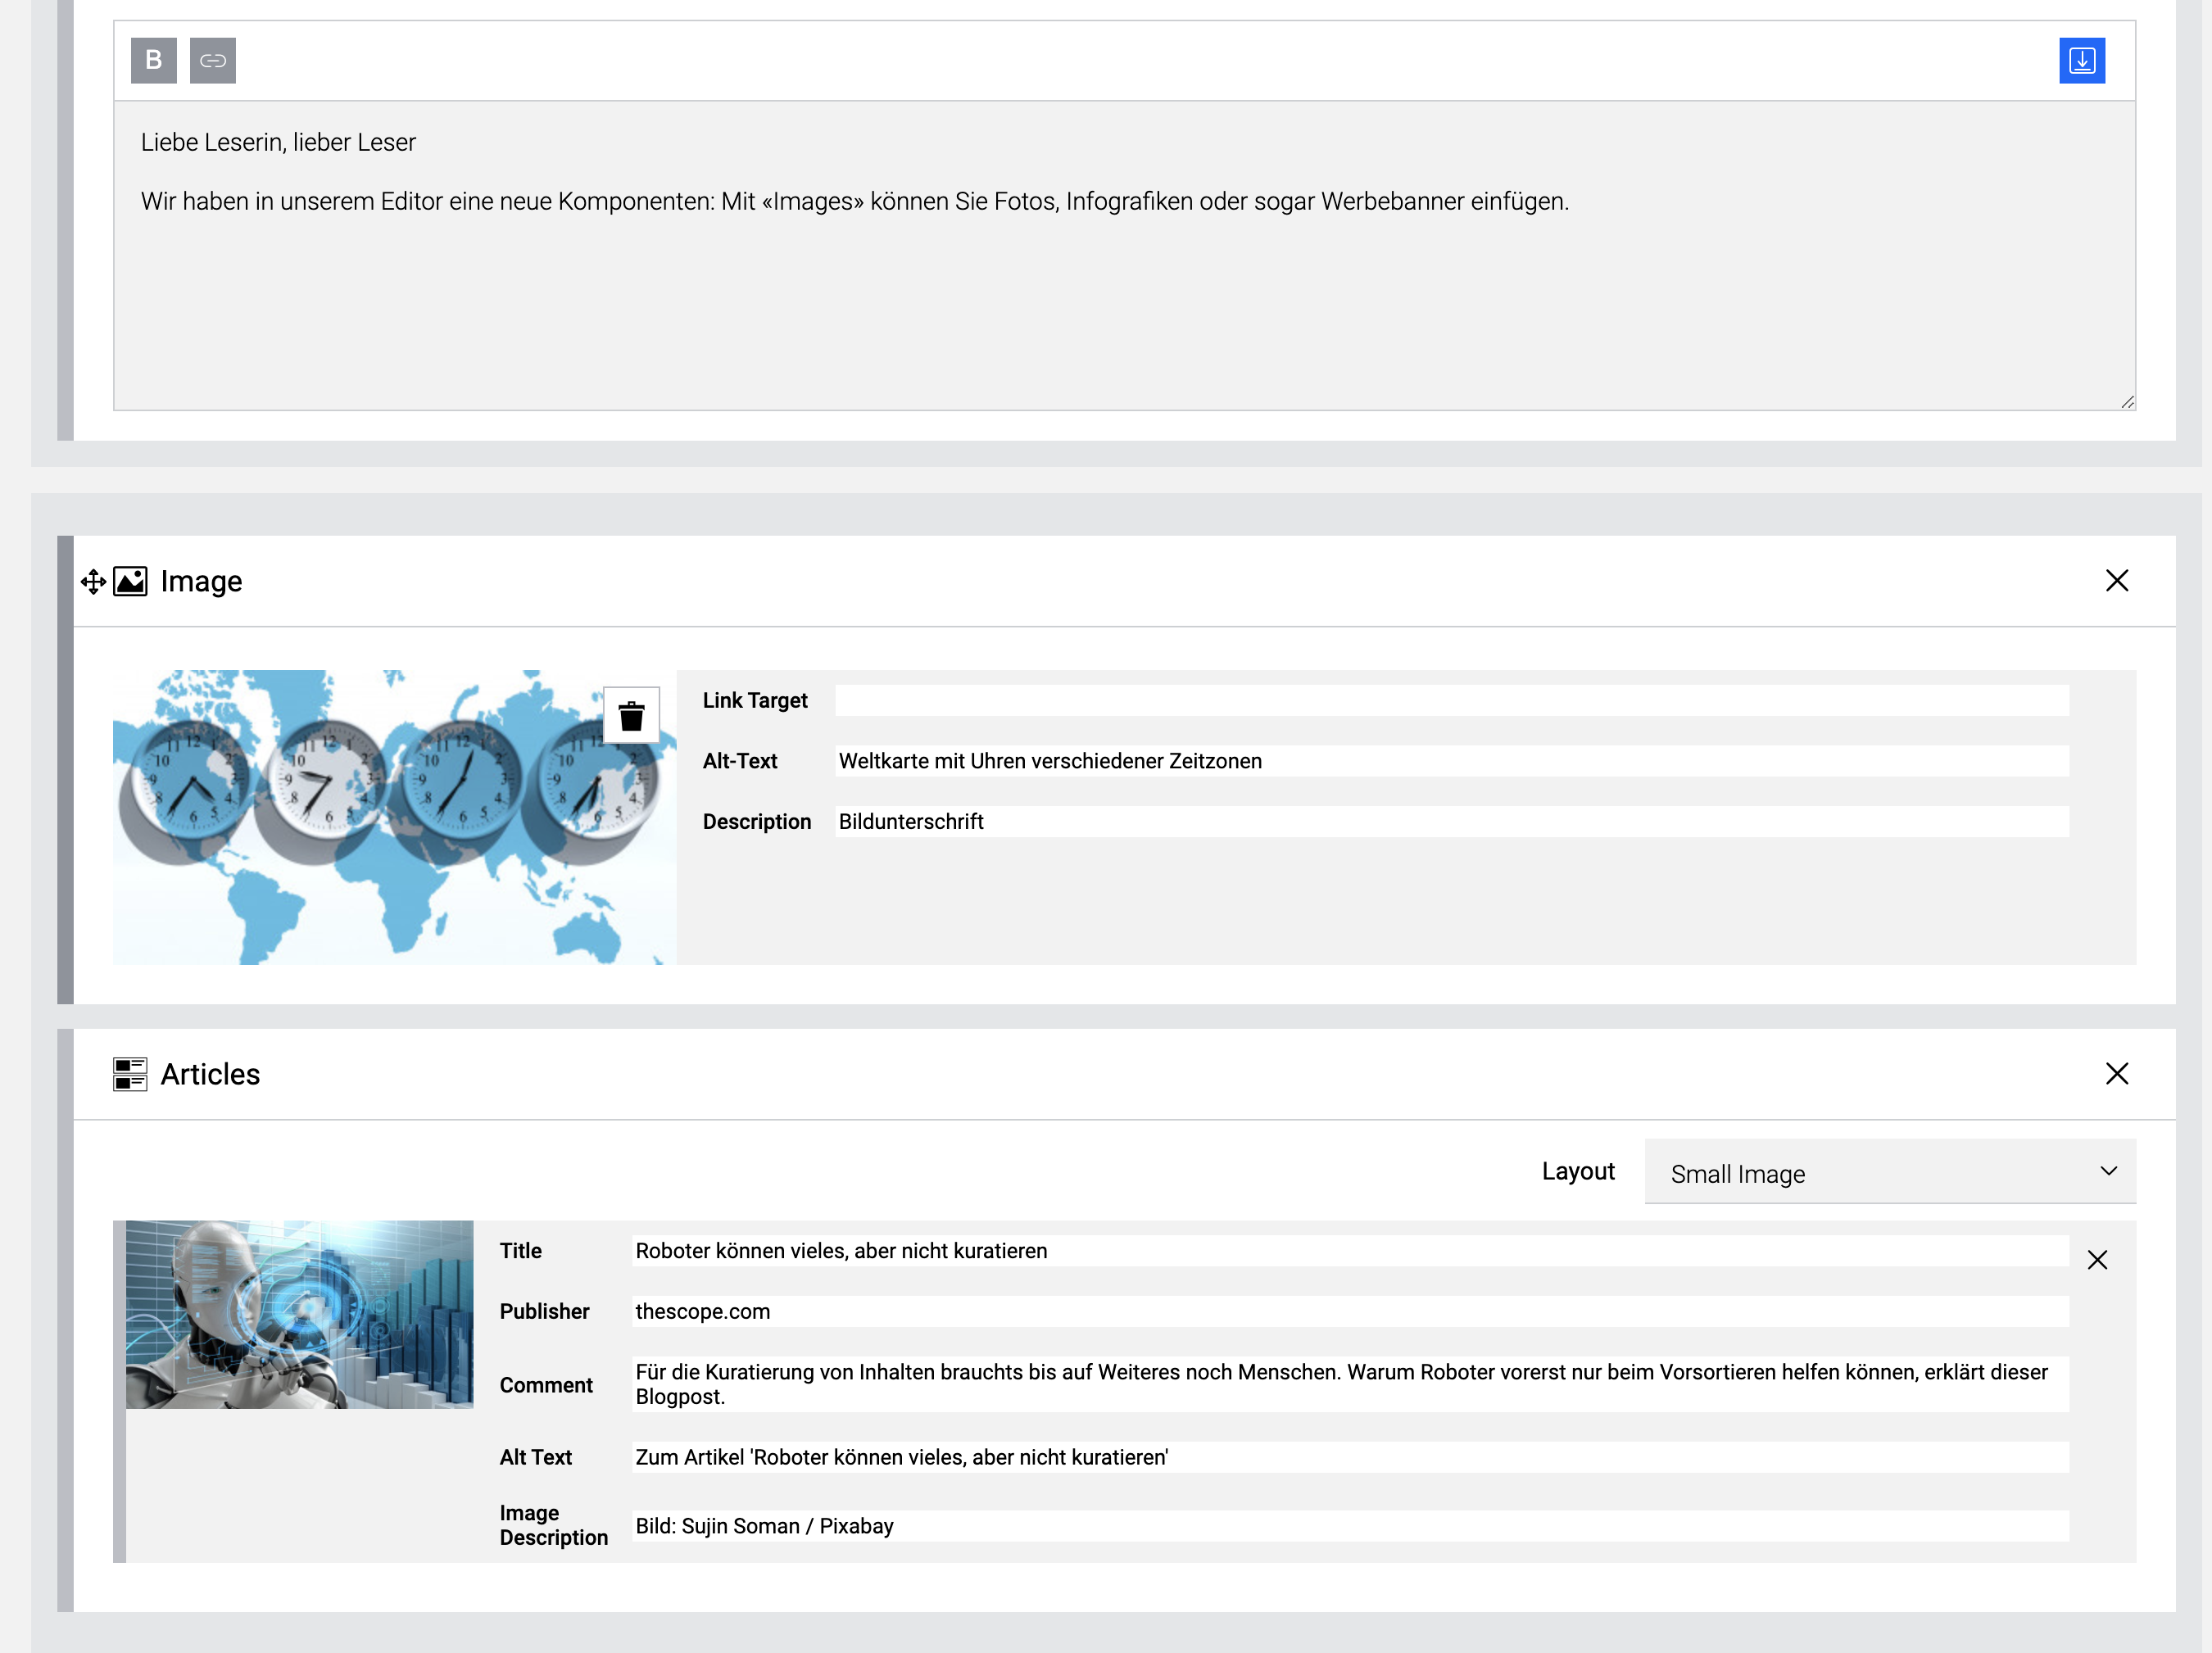2212x1653 pixels.
Task: Edit the article Alt Text field
Action: 1350,1457
